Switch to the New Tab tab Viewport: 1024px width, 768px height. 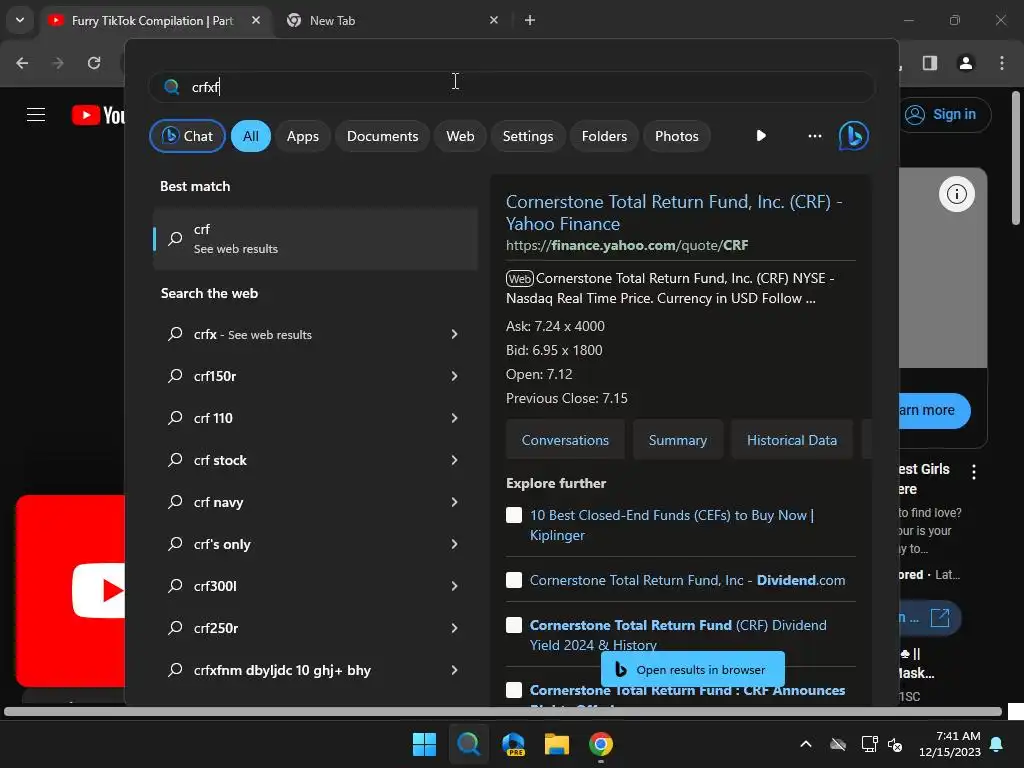click(394, 20)
